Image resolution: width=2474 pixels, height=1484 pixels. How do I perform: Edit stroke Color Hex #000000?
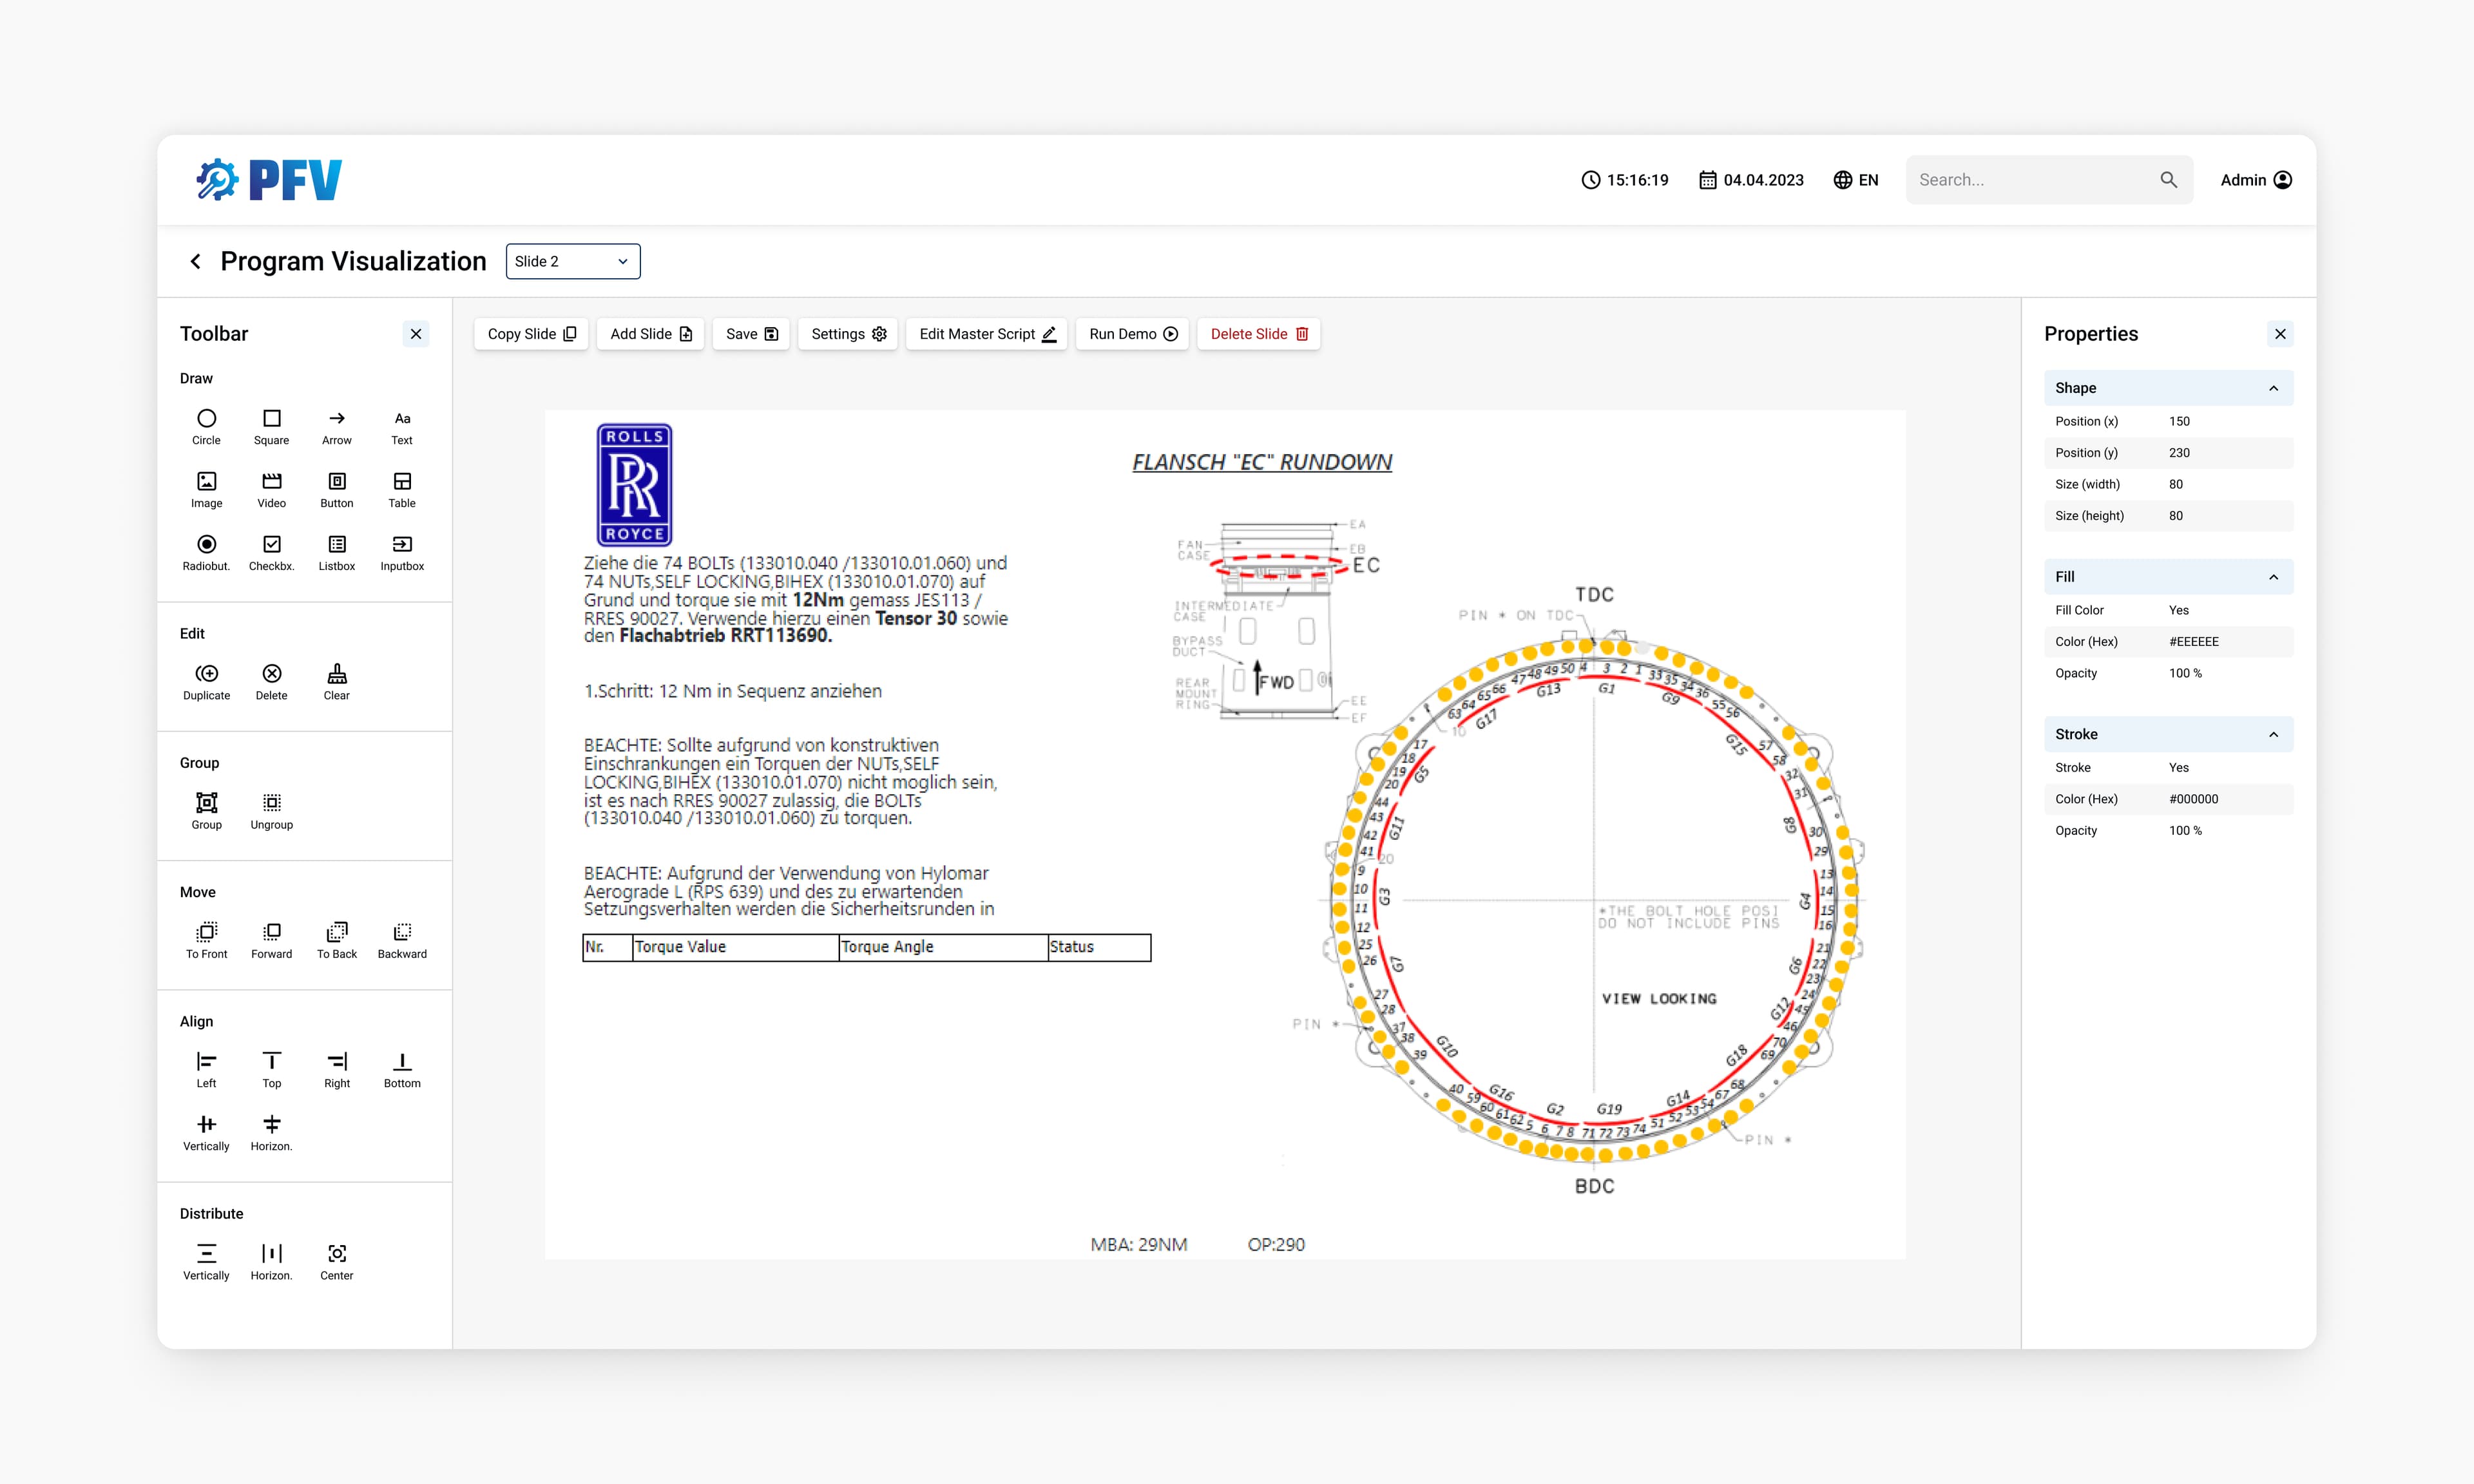click(x=2194, y=799)
